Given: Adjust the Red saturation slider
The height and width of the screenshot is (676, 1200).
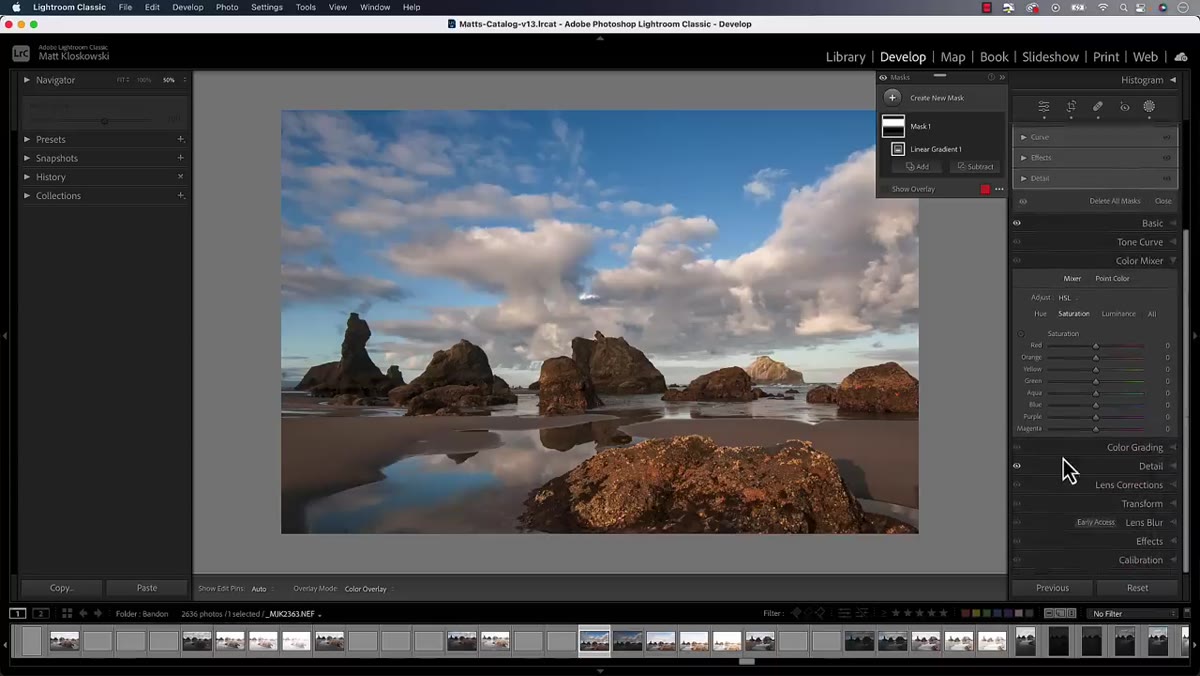Looking at the screenshot, I should coord(1096,345).
